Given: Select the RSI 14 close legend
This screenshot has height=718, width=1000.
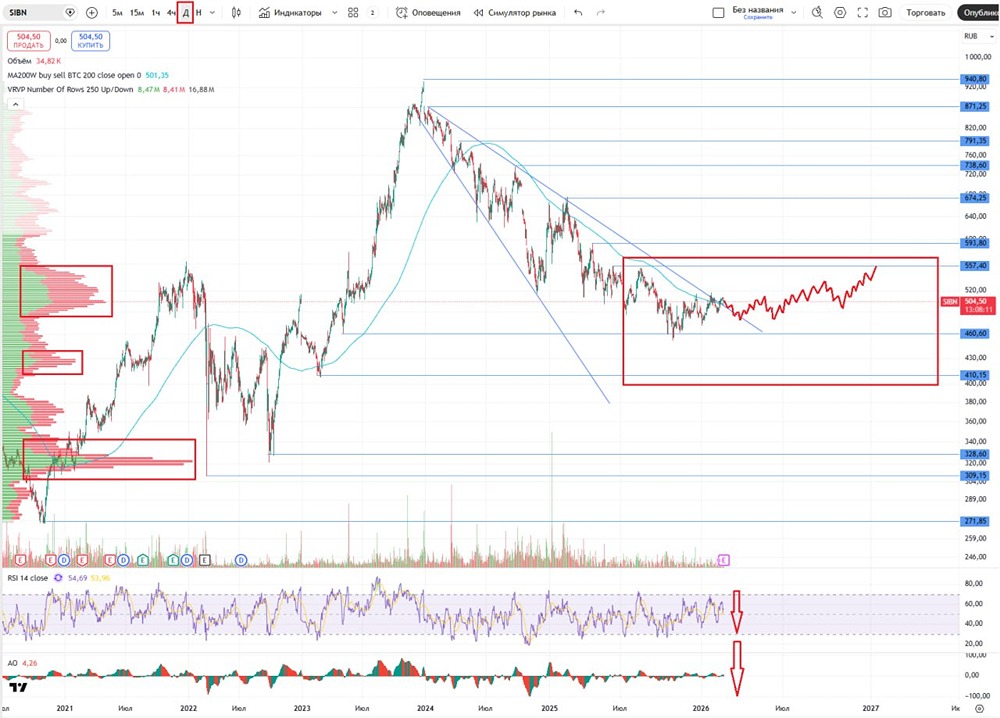Looking at the screenshot, I should point(27,578).
